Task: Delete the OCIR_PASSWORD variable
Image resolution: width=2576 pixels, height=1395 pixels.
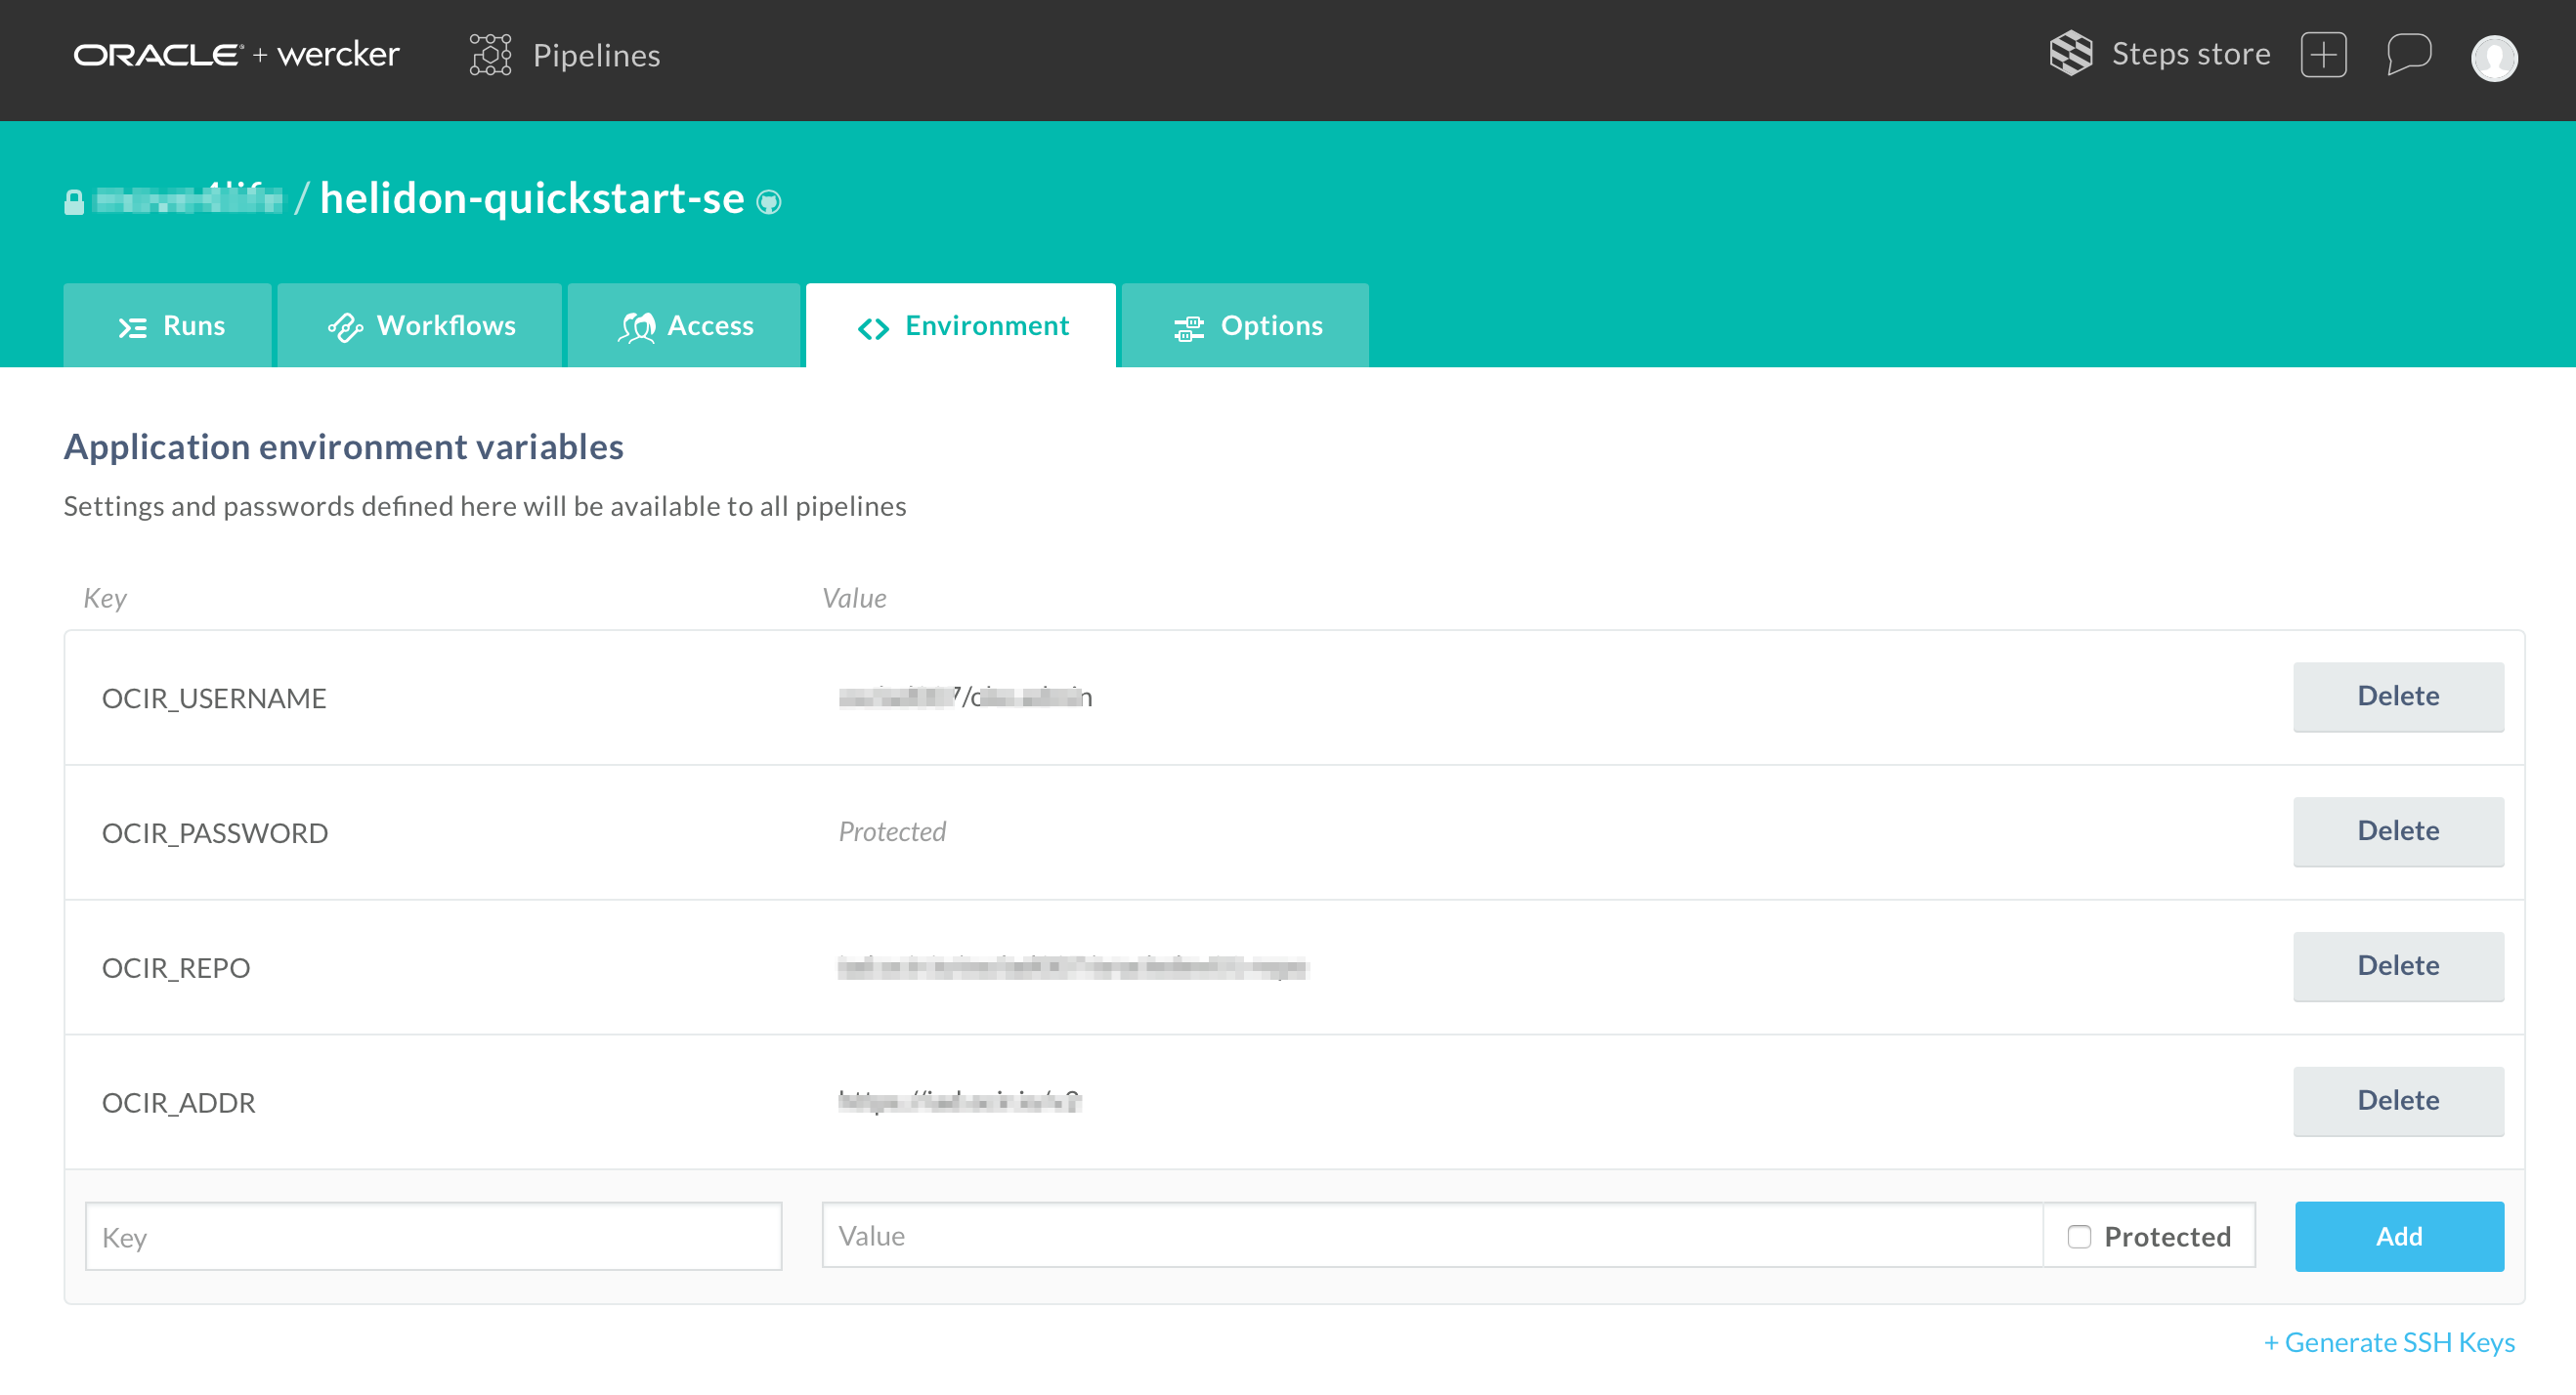Action: (2397, 831)
